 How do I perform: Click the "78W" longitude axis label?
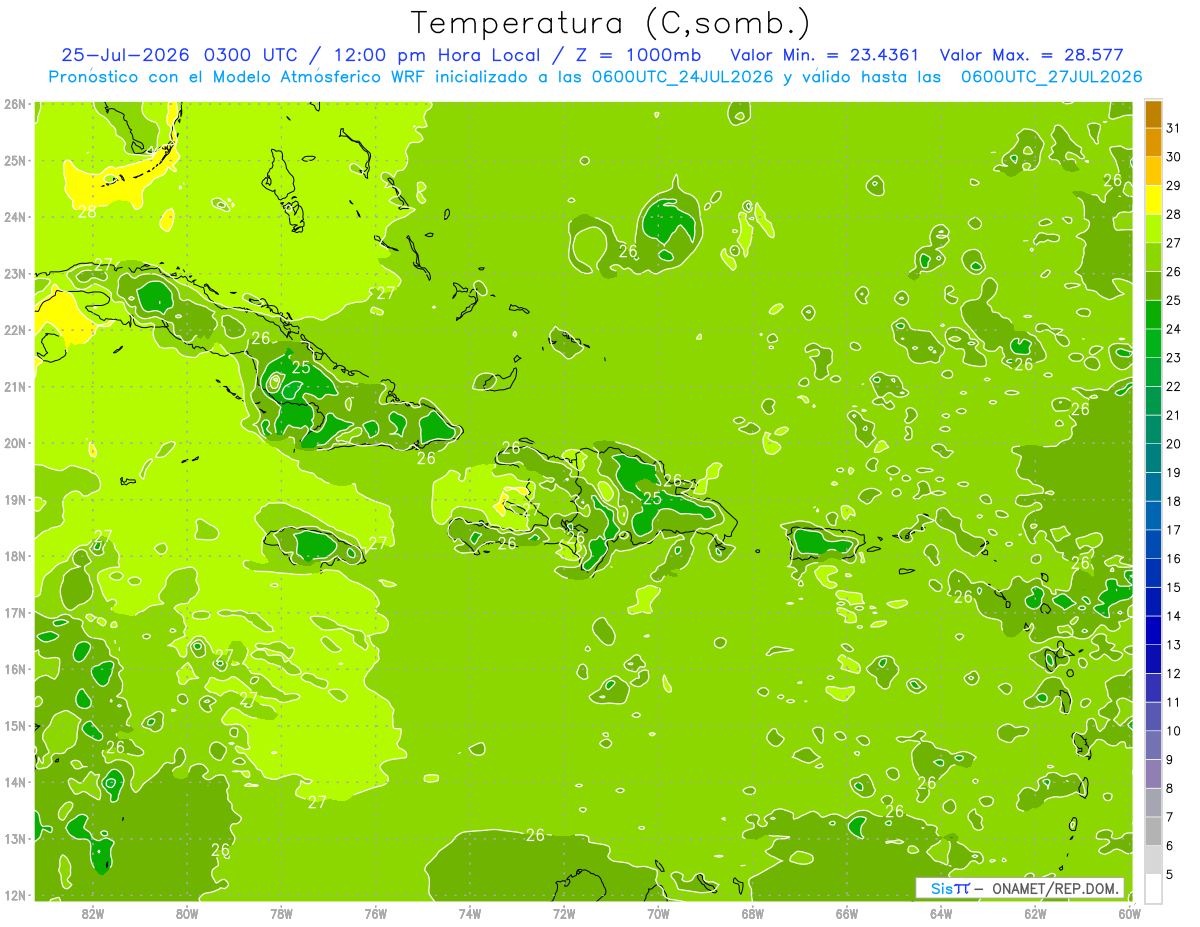(x=281, y=914)
